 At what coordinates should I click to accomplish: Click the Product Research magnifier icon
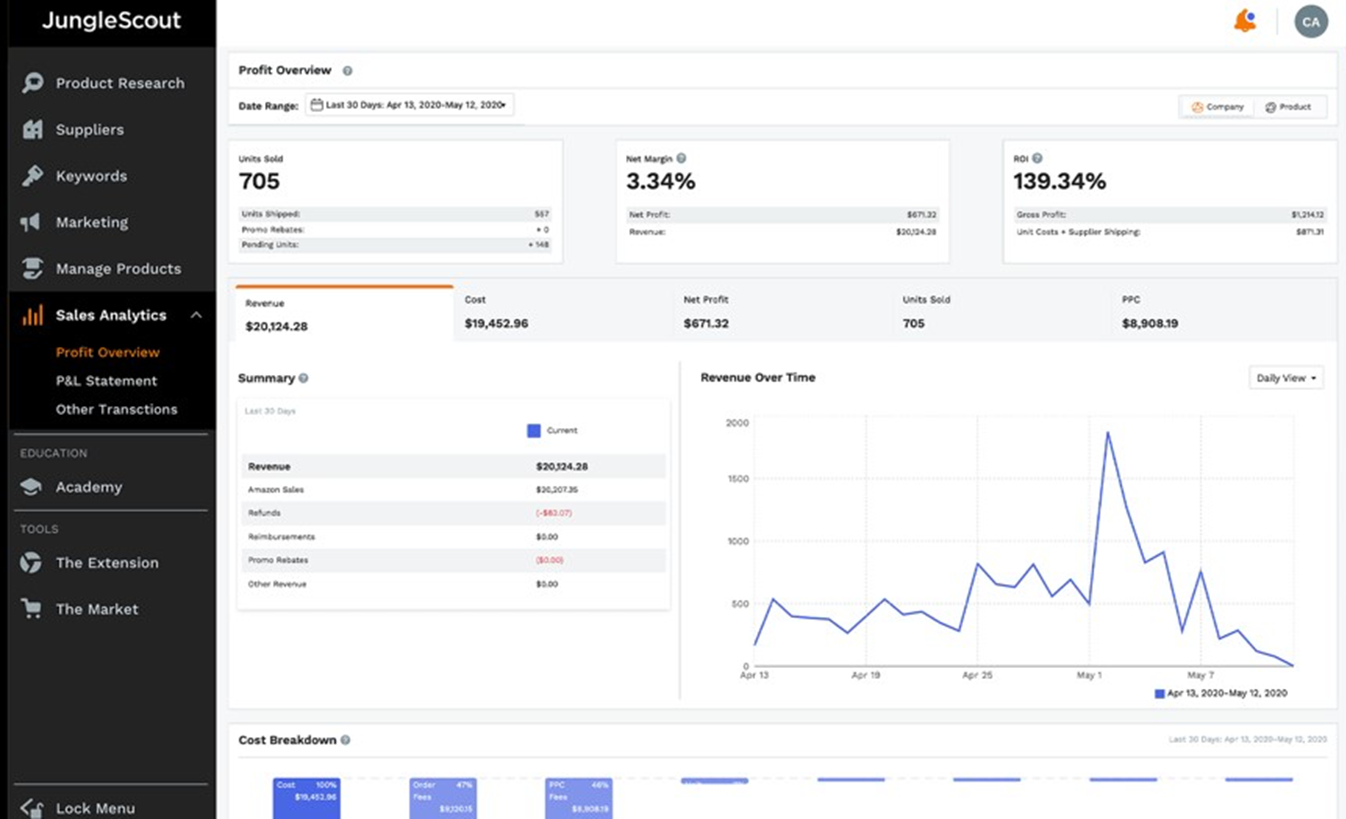coord(32,83)
